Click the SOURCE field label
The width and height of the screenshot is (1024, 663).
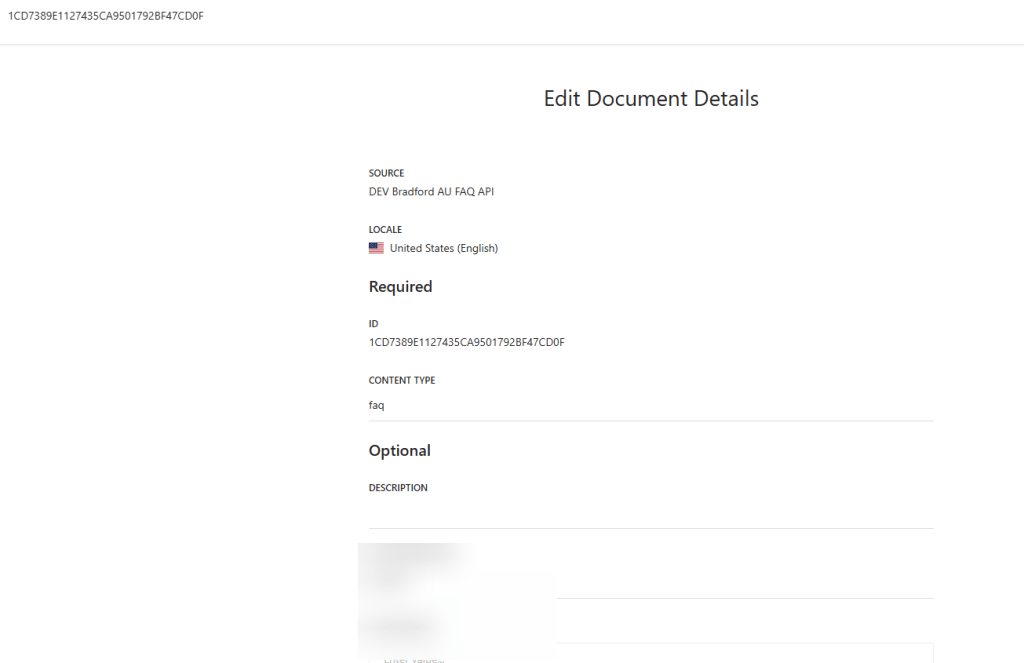[x=386, y=172]
